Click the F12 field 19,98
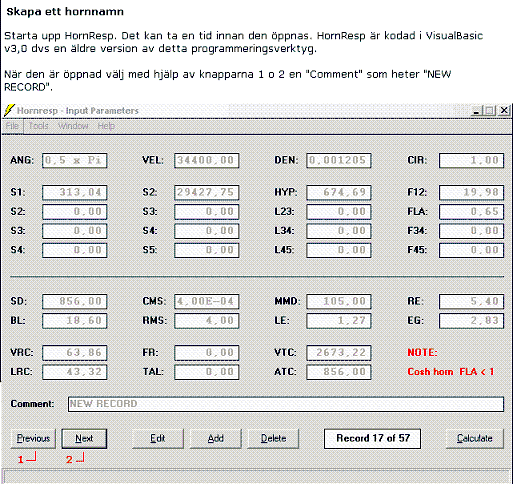This screenshot has width=513, height=484. pos(471,192)
